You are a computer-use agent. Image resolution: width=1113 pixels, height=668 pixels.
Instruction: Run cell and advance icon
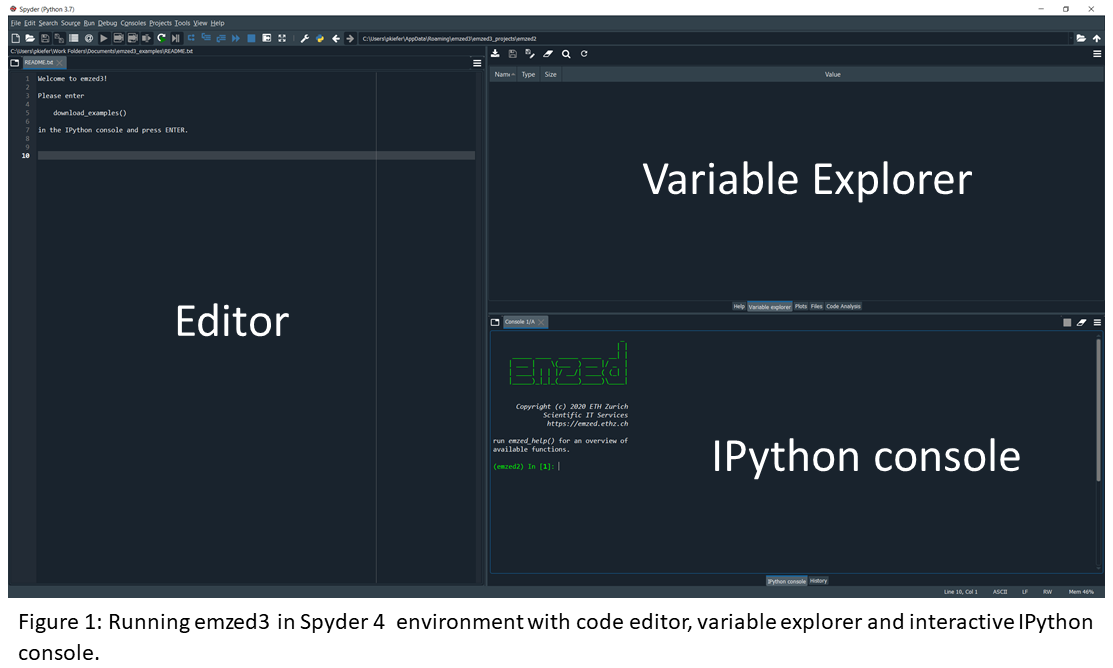[133, 38]
